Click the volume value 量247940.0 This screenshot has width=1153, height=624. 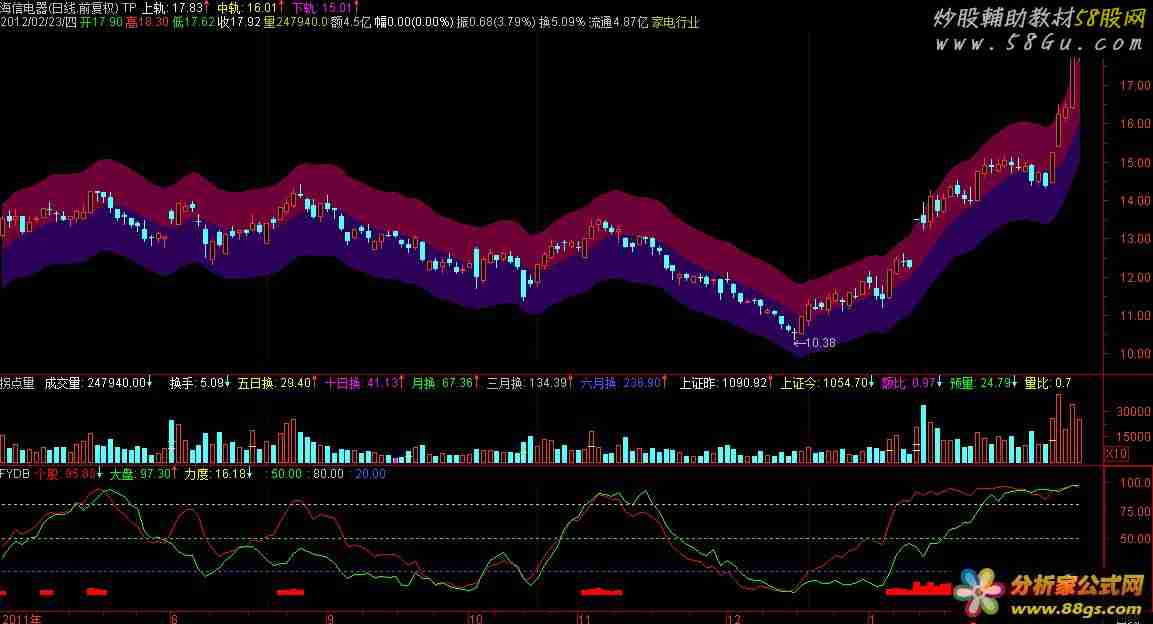click(x=296, y=22)
